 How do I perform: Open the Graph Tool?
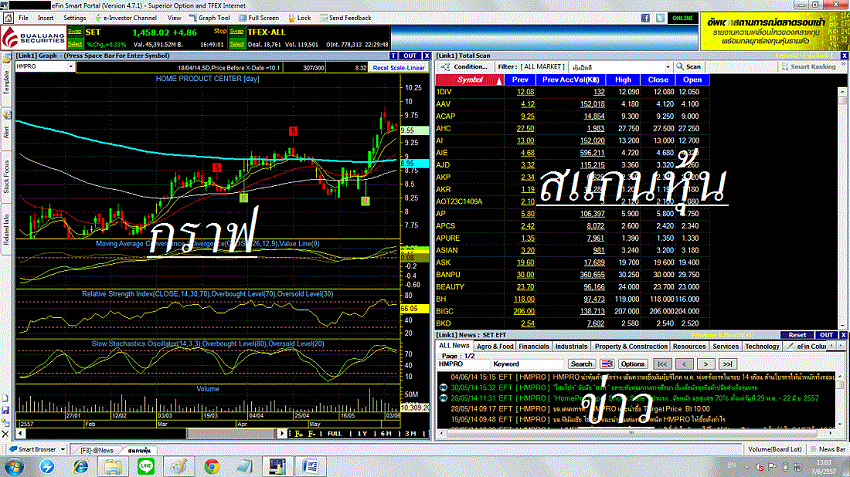point(210,18)
